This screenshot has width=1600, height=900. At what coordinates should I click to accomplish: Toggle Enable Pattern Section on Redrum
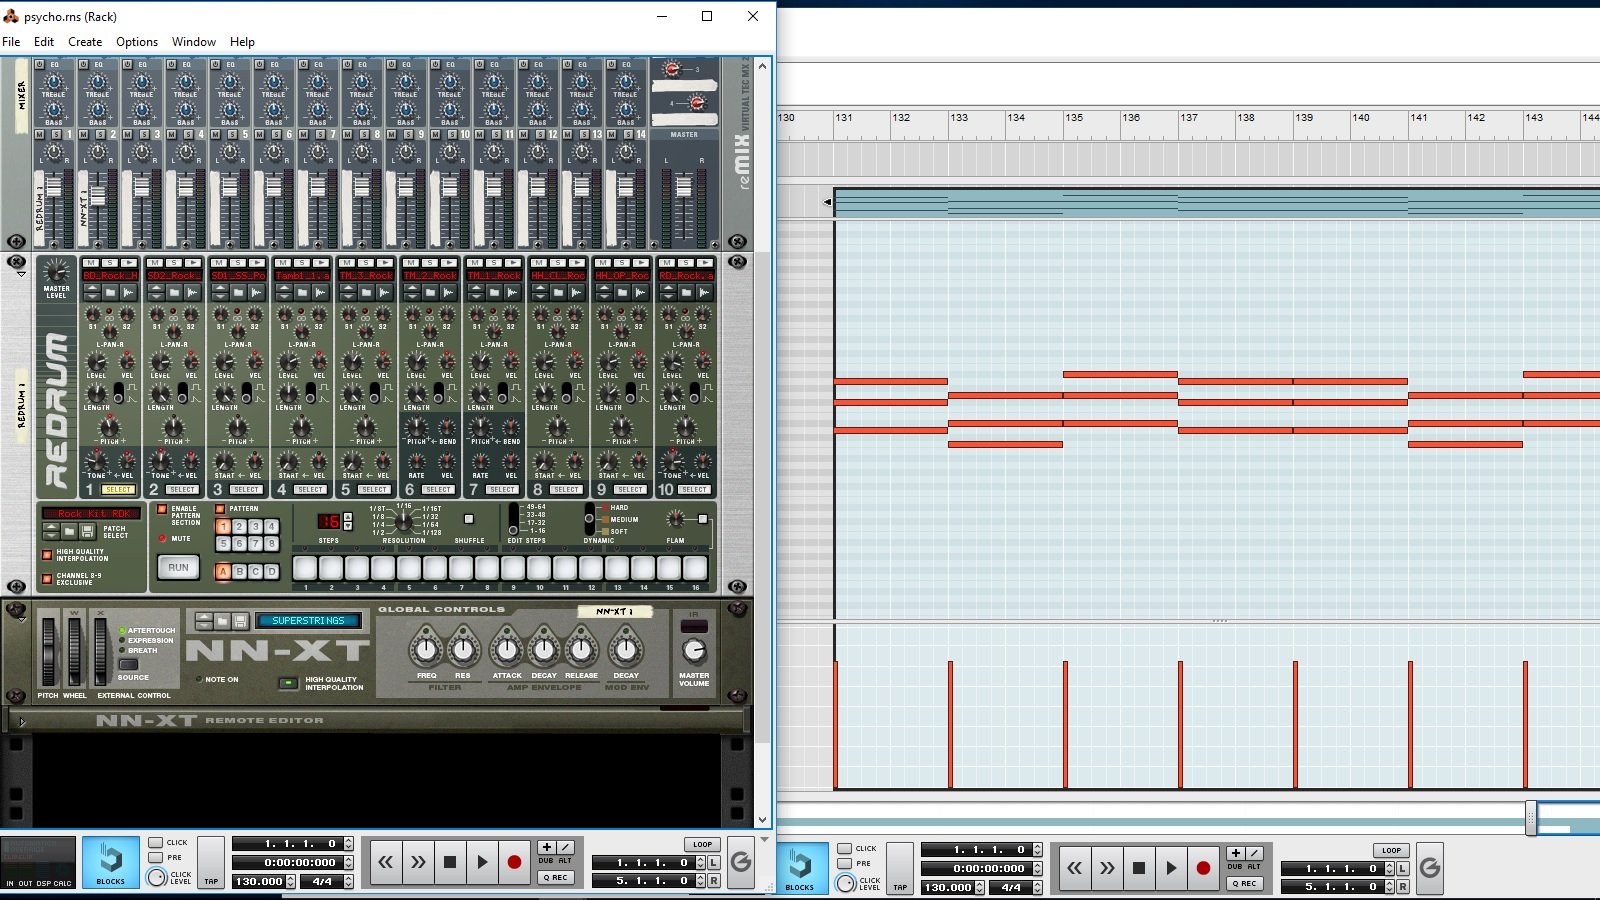click(162, 509)
